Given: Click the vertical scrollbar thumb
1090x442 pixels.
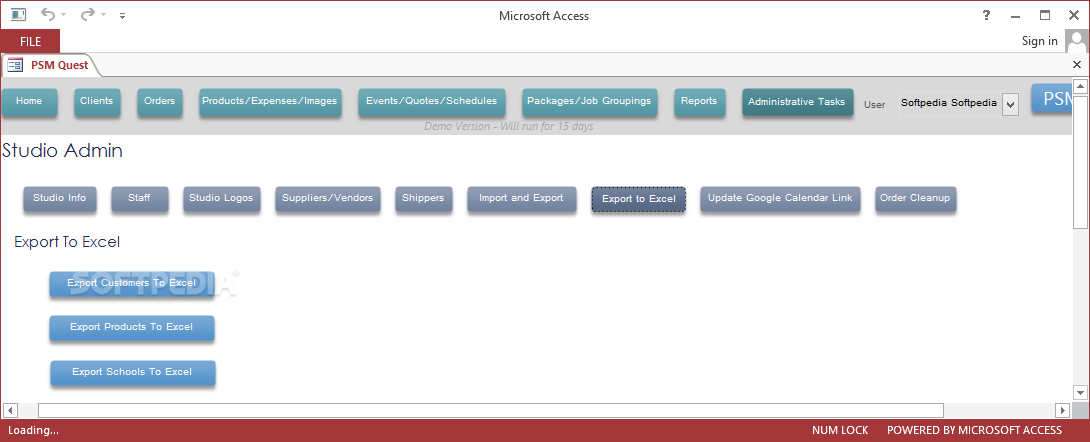Looking at the screenshot, I should pyautogui.click(x=1080, y=162).
